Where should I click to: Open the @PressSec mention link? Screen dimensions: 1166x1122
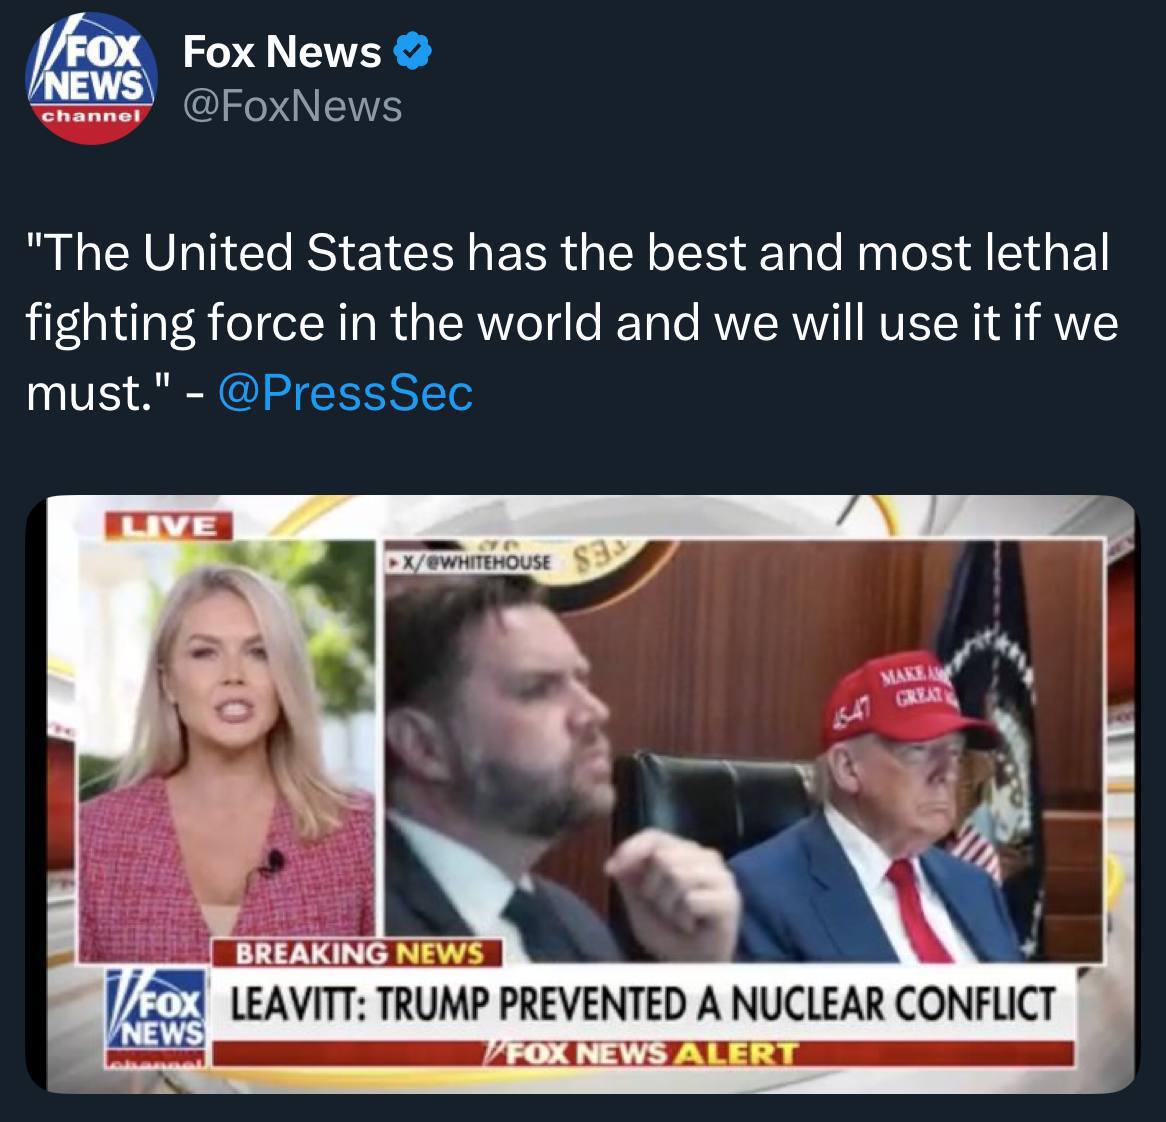pyautogui.click(x=345, y=393)
